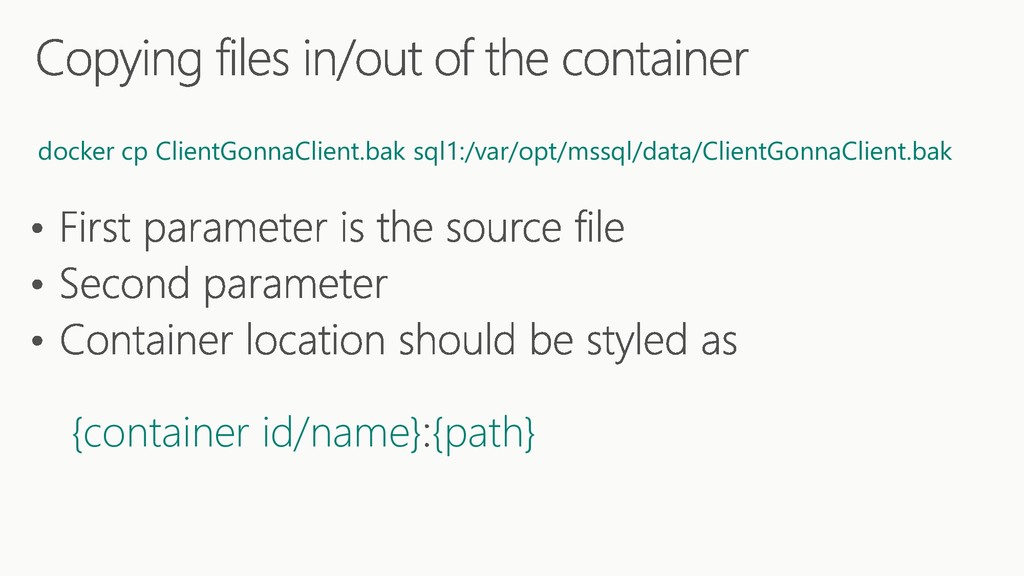Image resolution: width=1024 pixels, height=576 pixels.
Task: Click the bullet point before 'Second parameter'
Action: coord(37,285)
